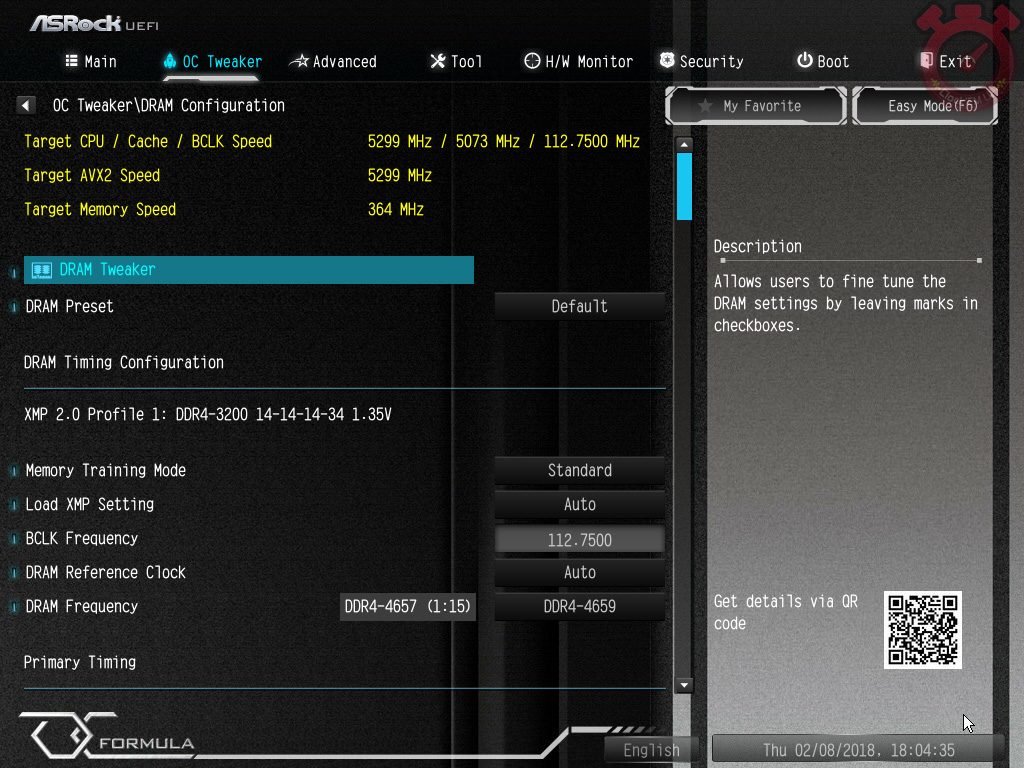Viewport: 1024px width, 768px height.
Task: Click the info marker beside DRAM Preset
Action: click(x=14, y=307)
